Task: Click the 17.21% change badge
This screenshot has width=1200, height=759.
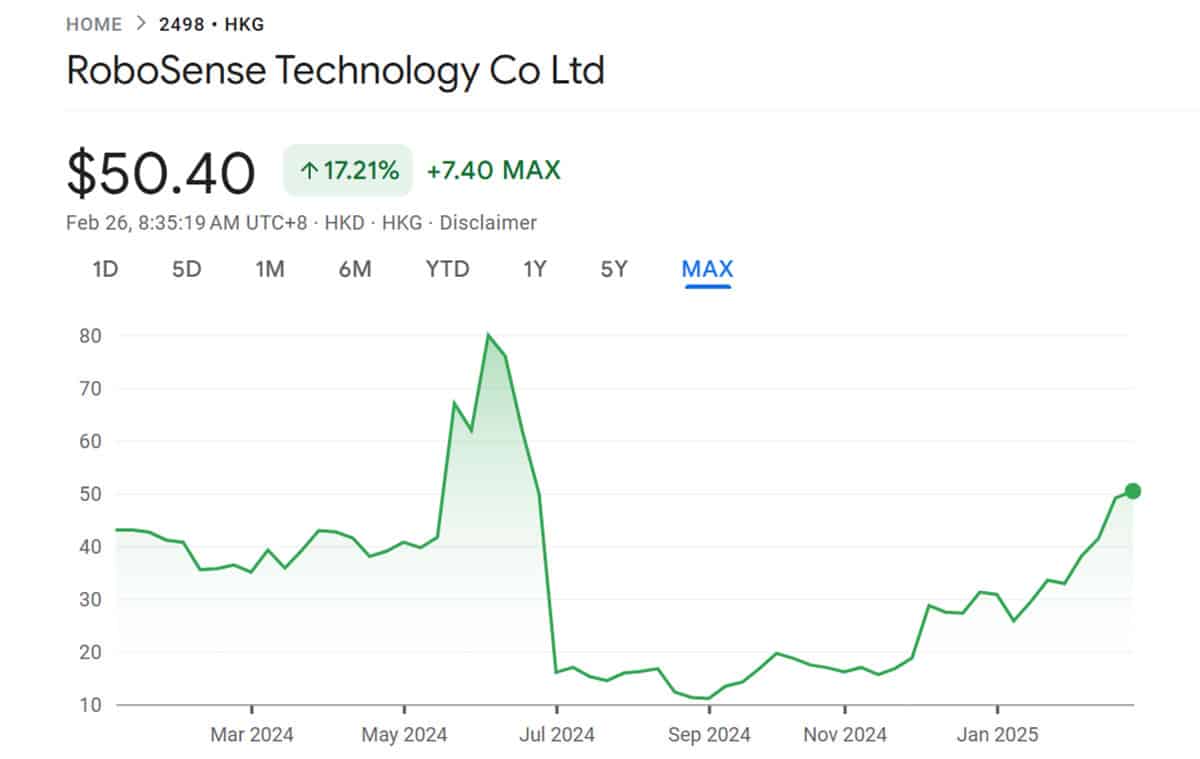Action: [347, 170]
